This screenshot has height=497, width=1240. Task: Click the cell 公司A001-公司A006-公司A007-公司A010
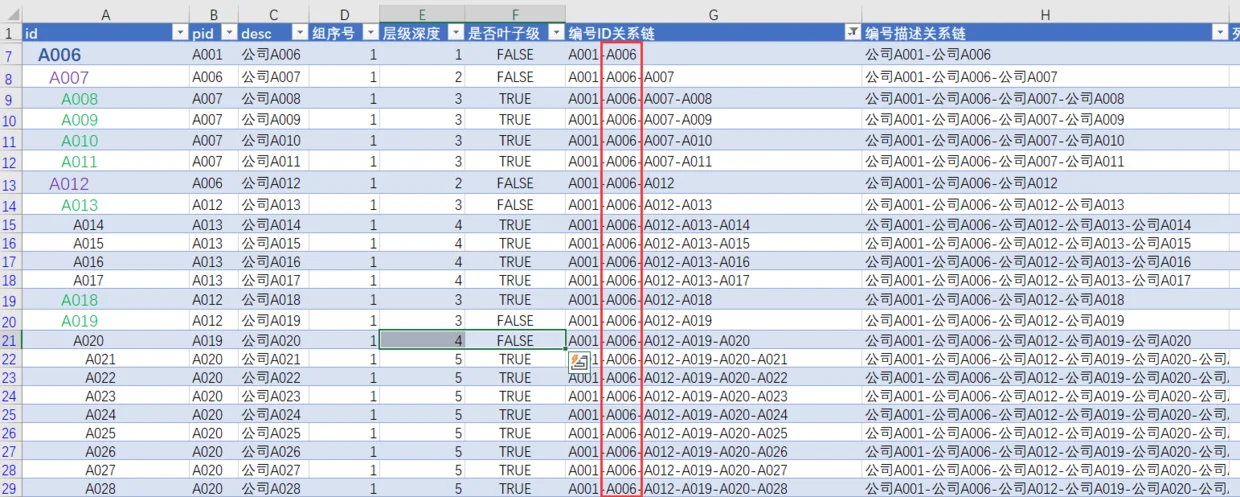[1045, 141]
